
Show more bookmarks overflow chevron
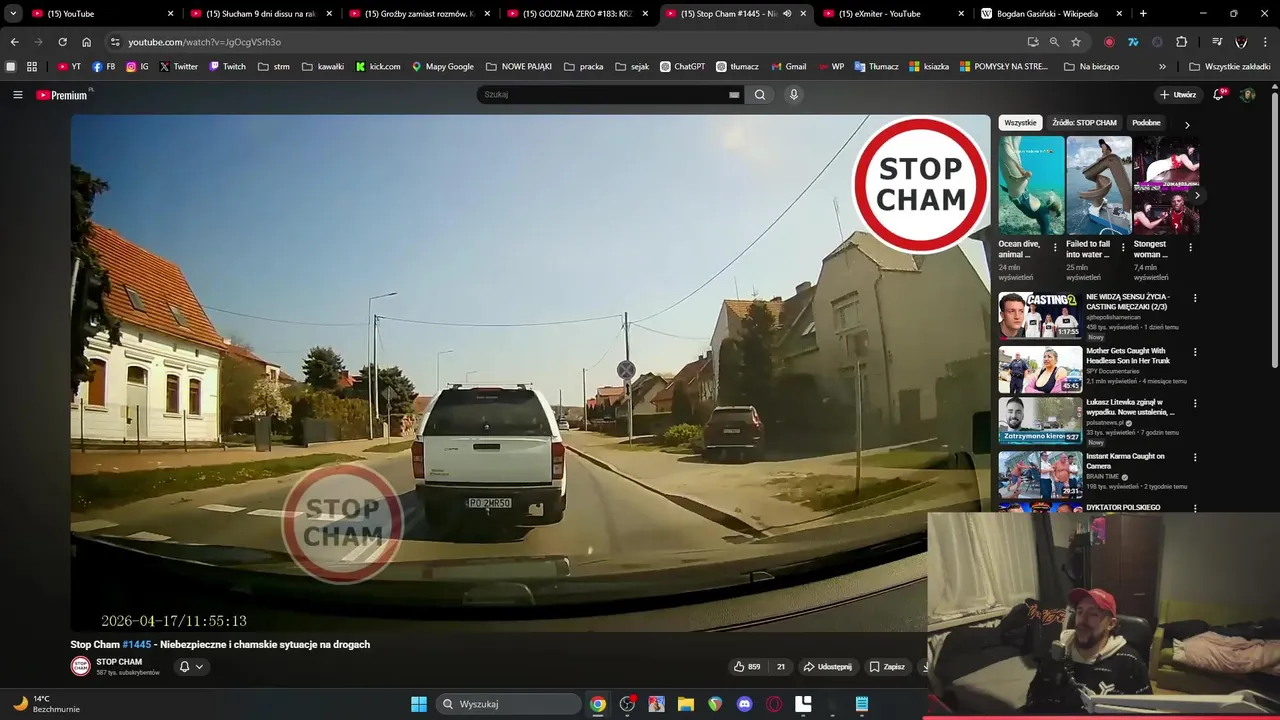[1162, 67]
